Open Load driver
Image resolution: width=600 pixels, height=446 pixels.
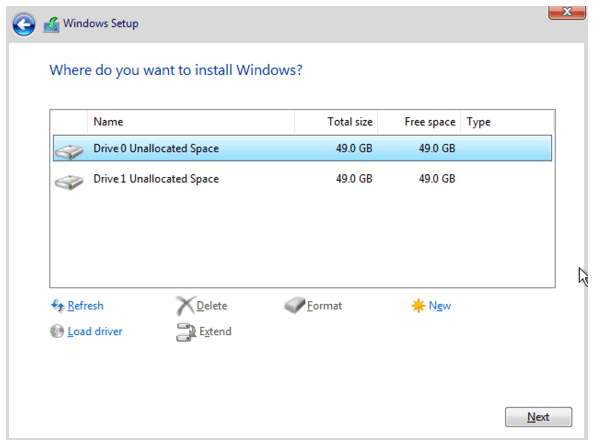(x=95, y=331)
